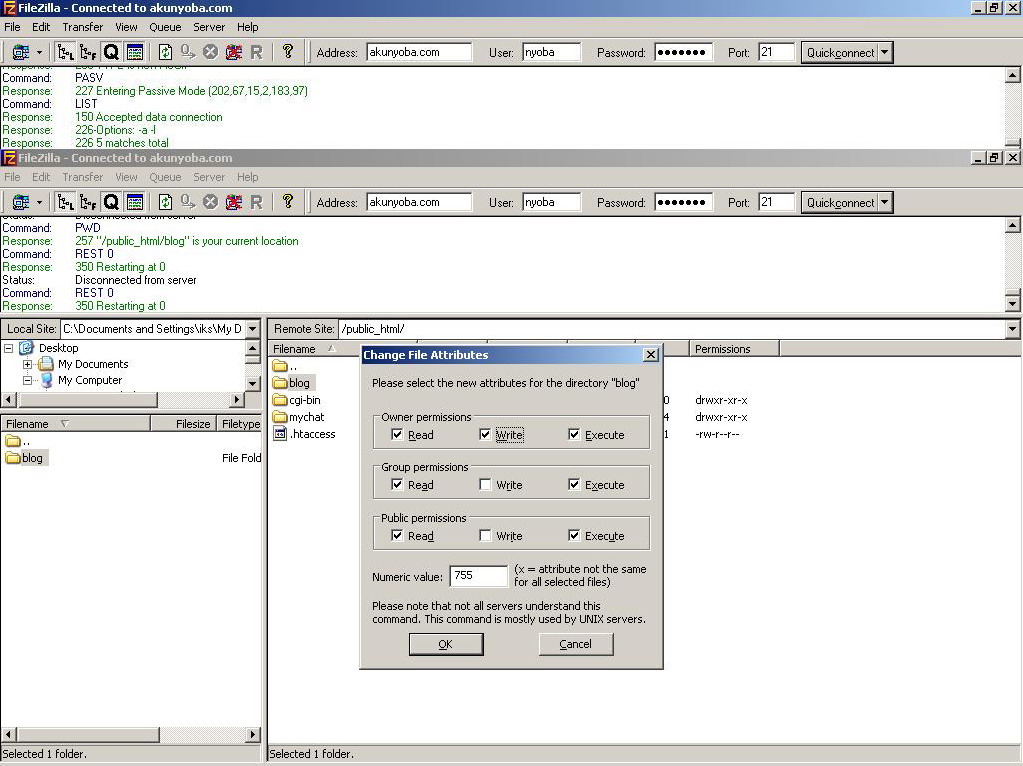Click Address field in gray-titled window
Screen dimensions: 1023x766
pyautogui.click(x=419, y=202)
